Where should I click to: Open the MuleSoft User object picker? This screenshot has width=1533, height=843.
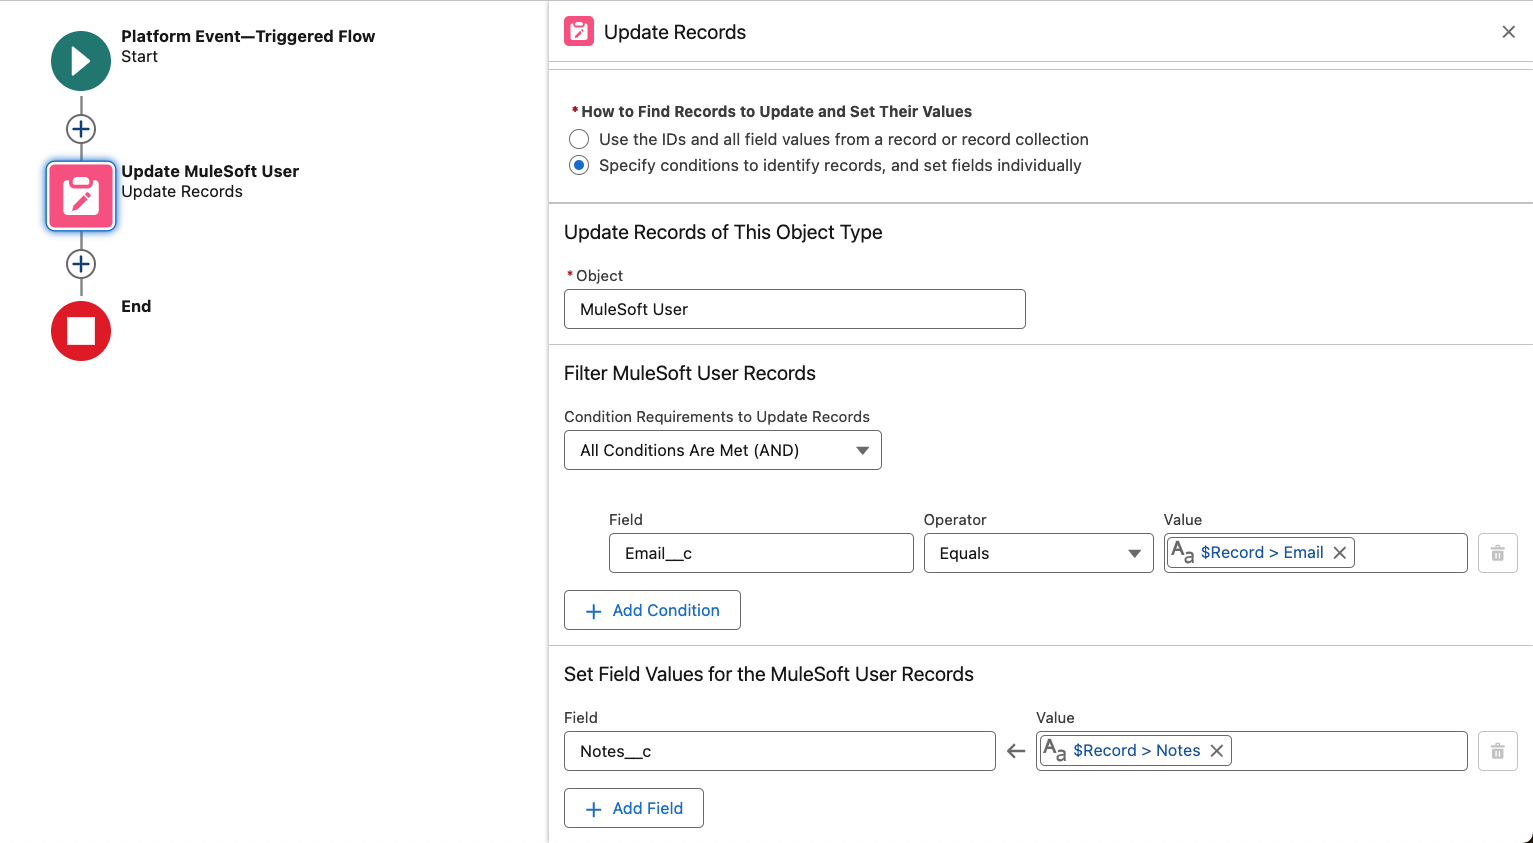[x=794, y=309]
